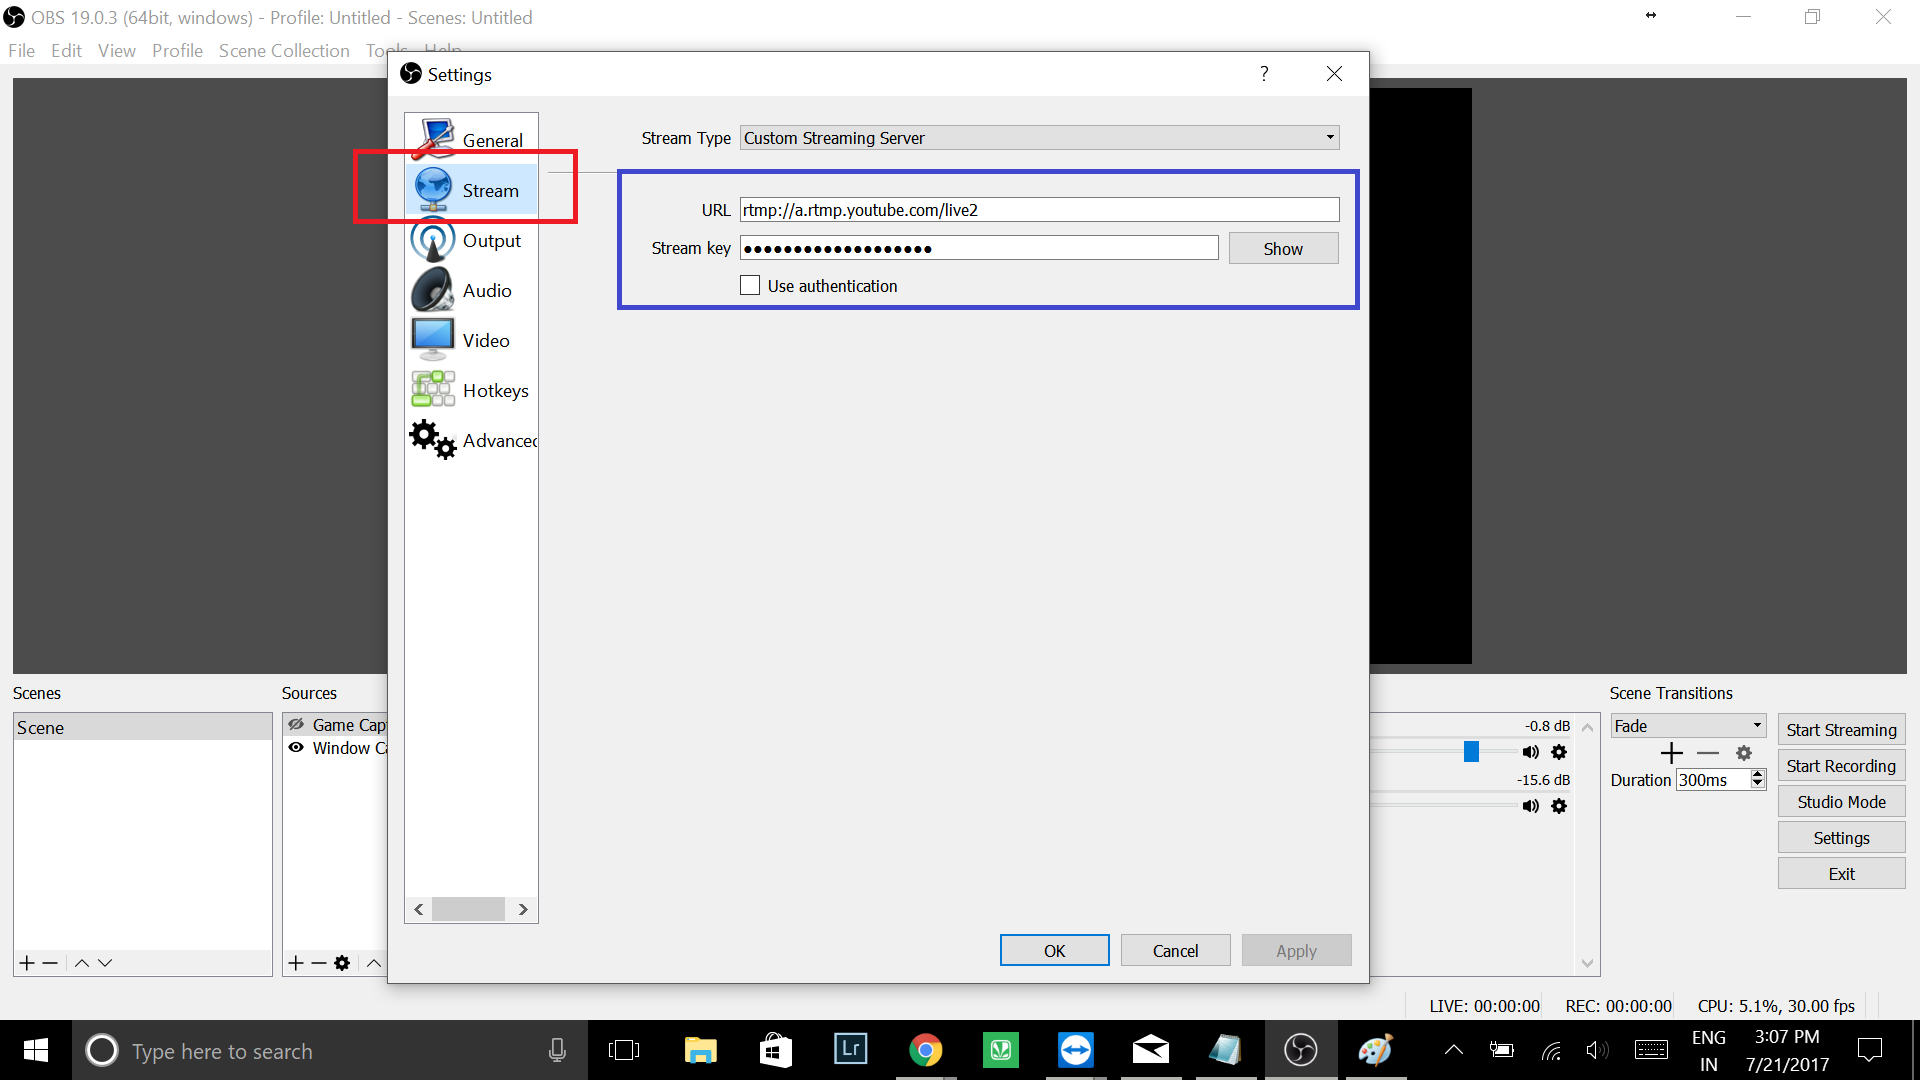Click the Show stream key button
The height and width of the screenshot is (1080, 1924).
point(1286,249)
